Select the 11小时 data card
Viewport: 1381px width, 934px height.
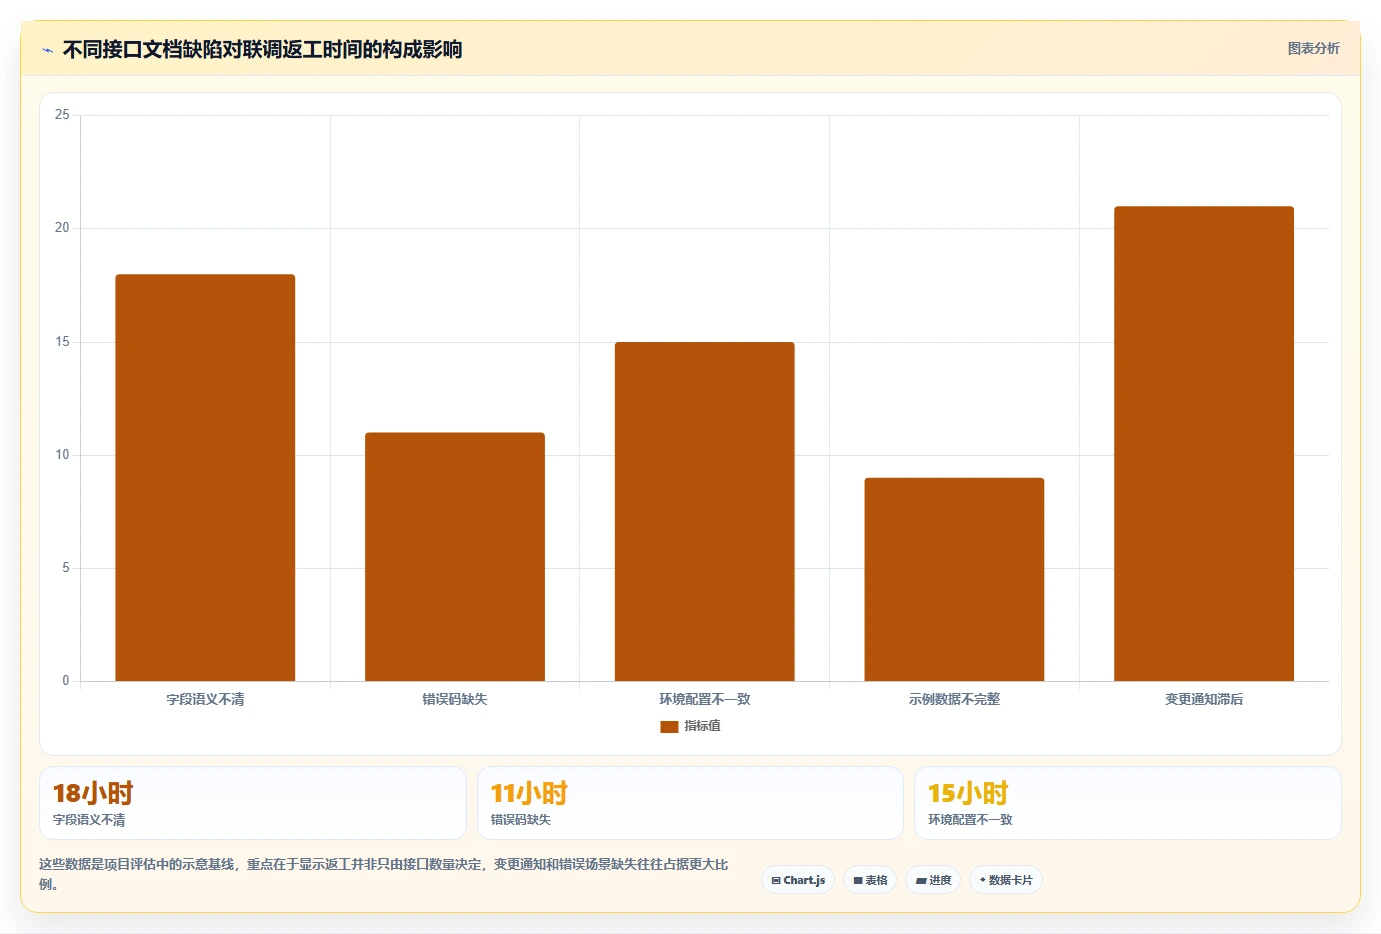click(x=690, y=803)
